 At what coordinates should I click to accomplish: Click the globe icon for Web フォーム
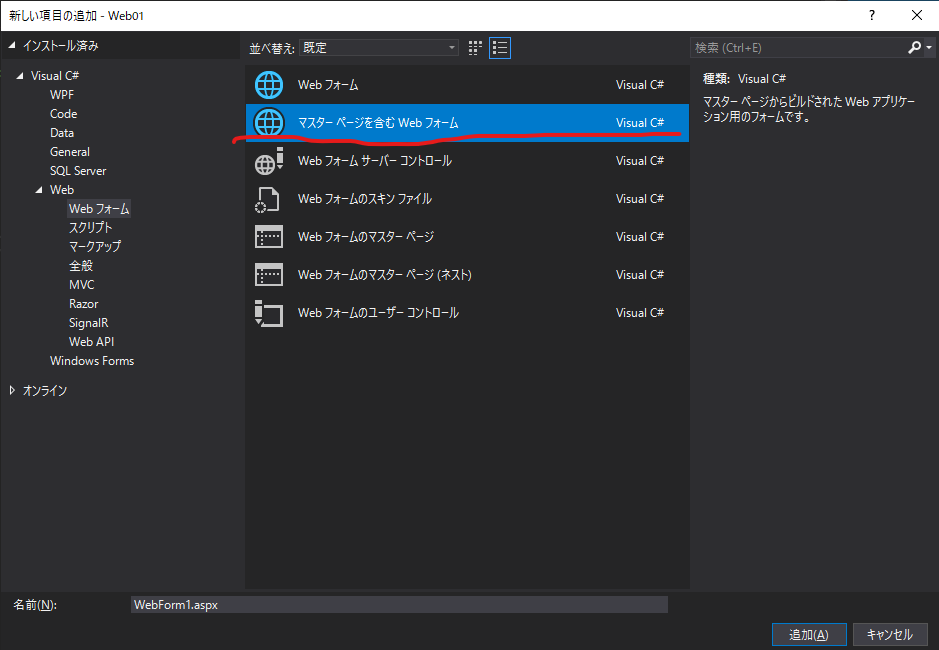(x=269, y=84)
